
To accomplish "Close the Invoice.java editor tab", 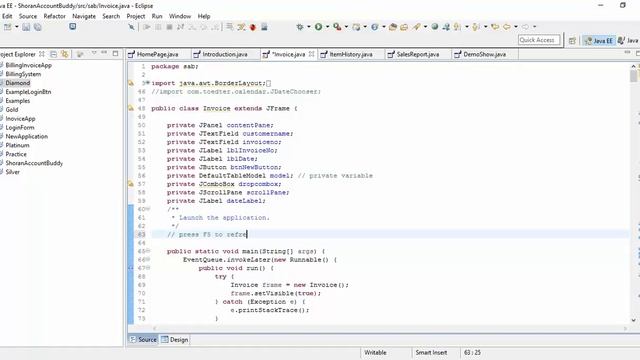I will [311, 54].
